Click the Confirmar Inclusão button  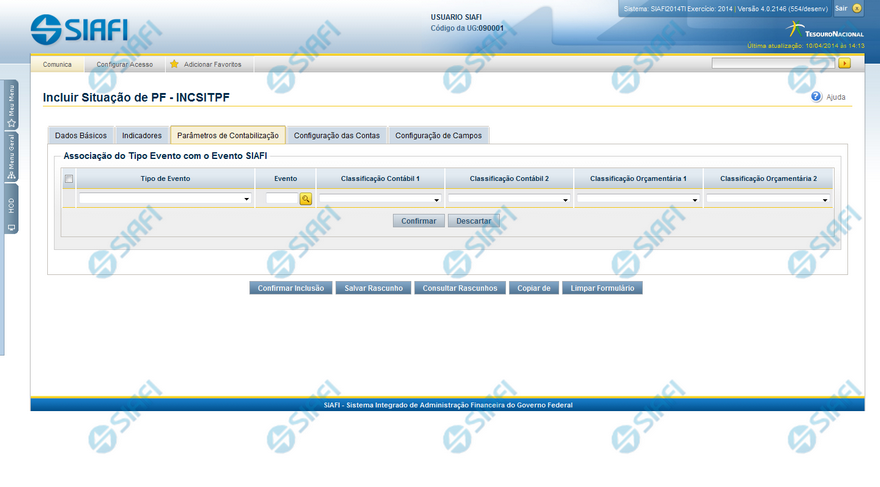(290, 288)
